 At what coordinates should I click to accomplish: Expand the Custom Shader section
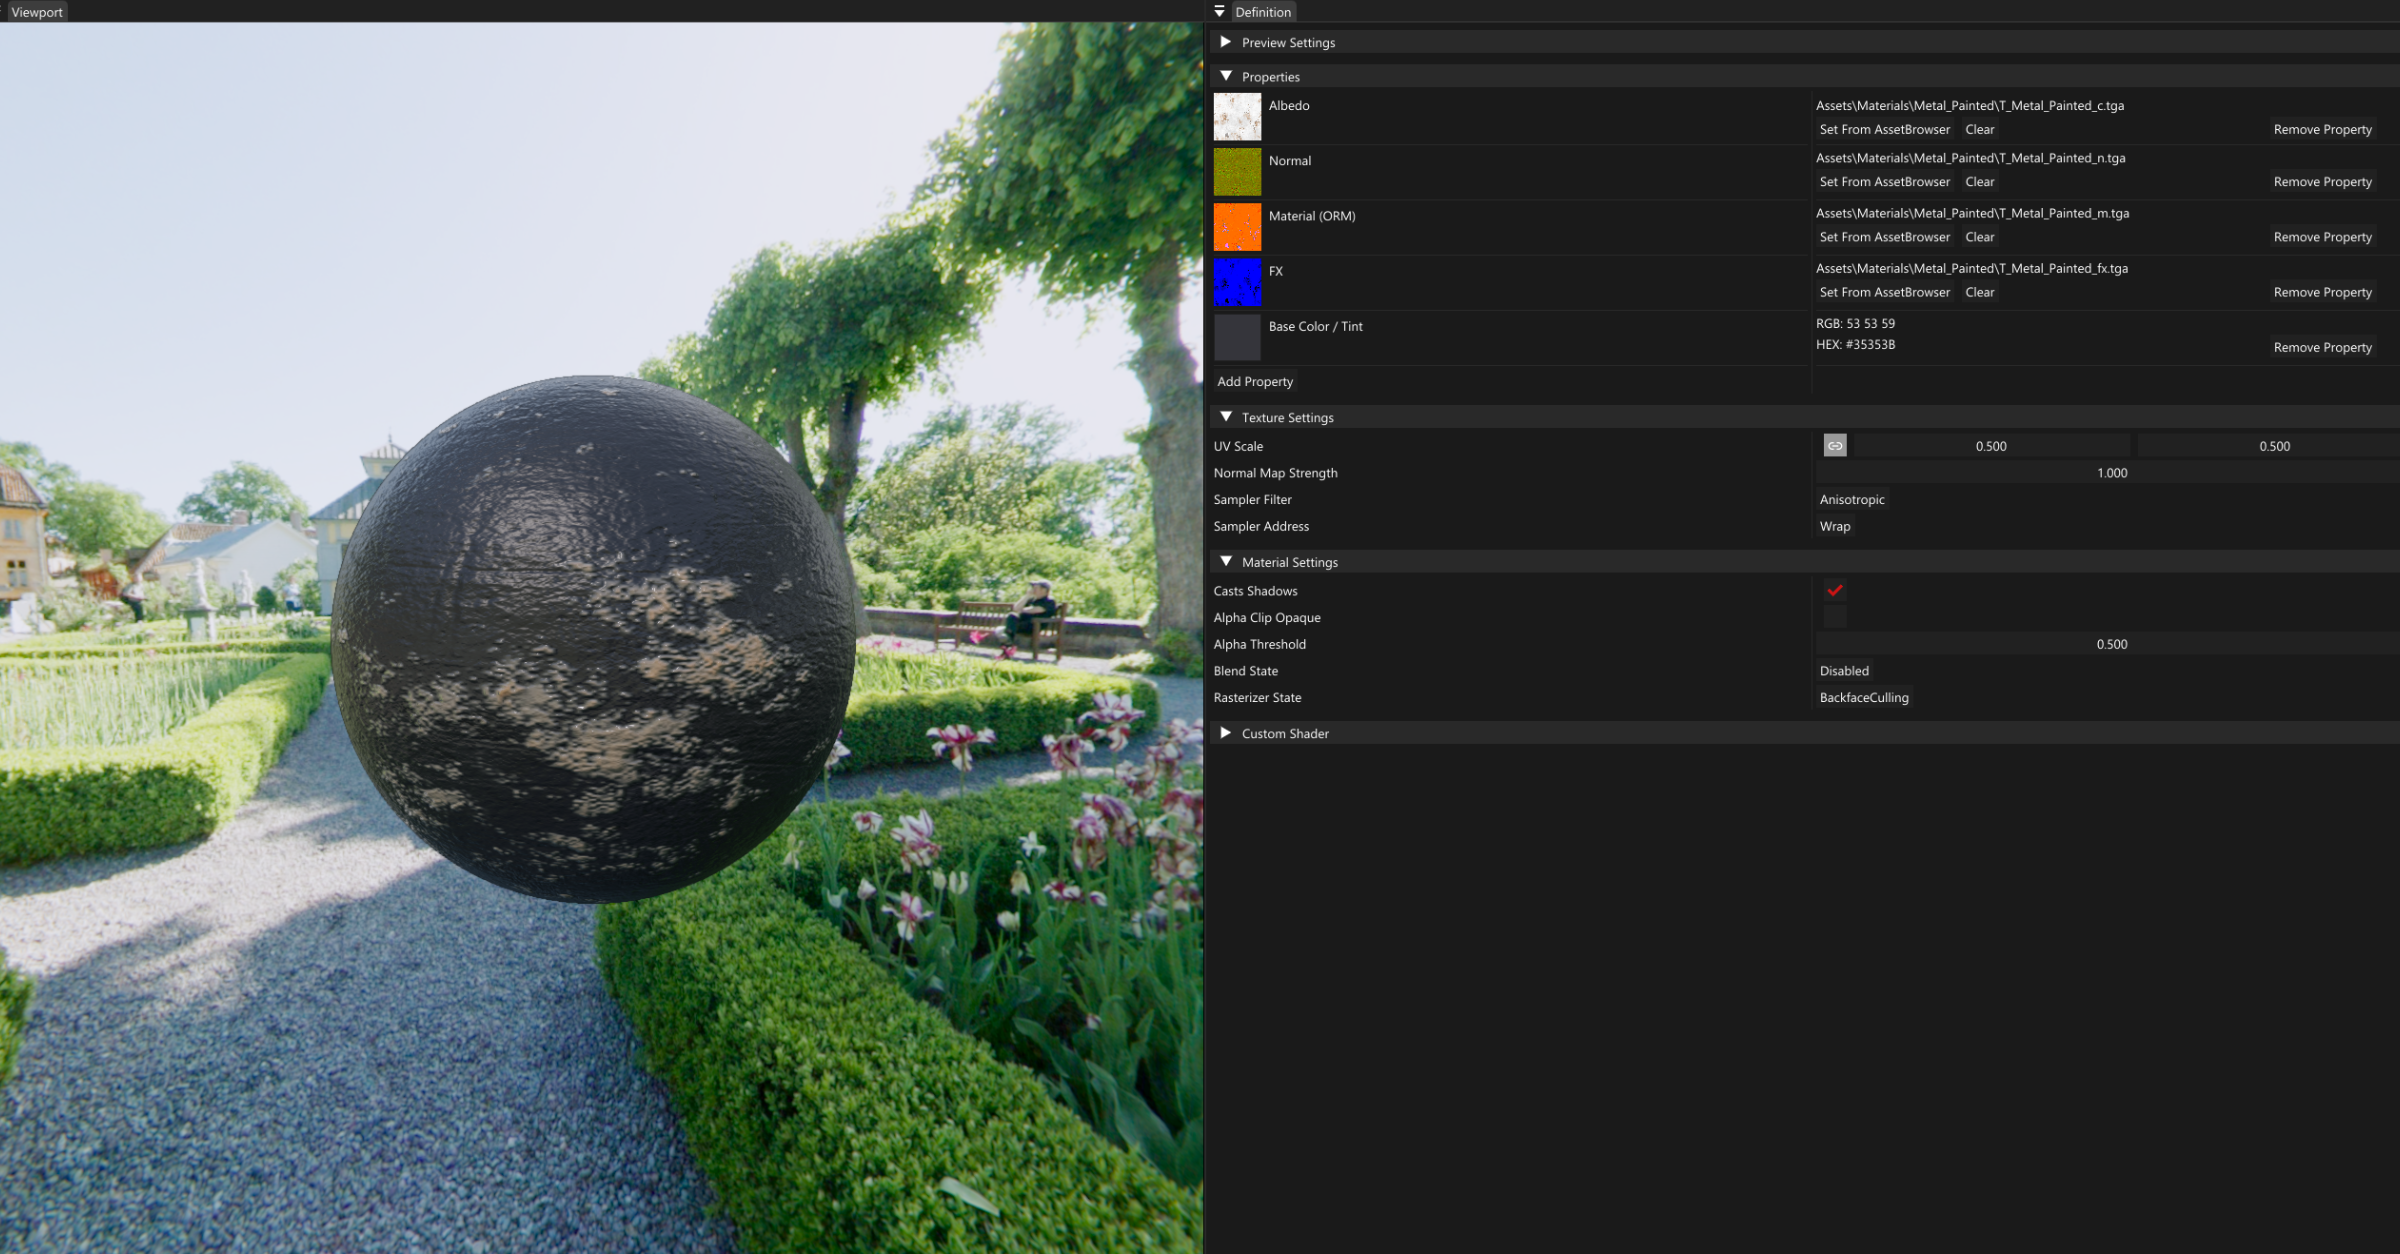point(1225,733)
